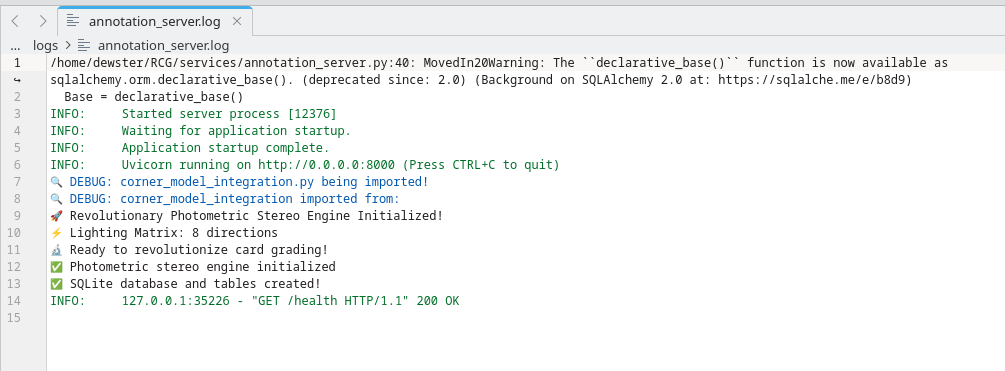The width and height of the screenshot is (1005, 371).
Task: Click 'Waiting for application startup.' line
Action: (x=236, y=131)
